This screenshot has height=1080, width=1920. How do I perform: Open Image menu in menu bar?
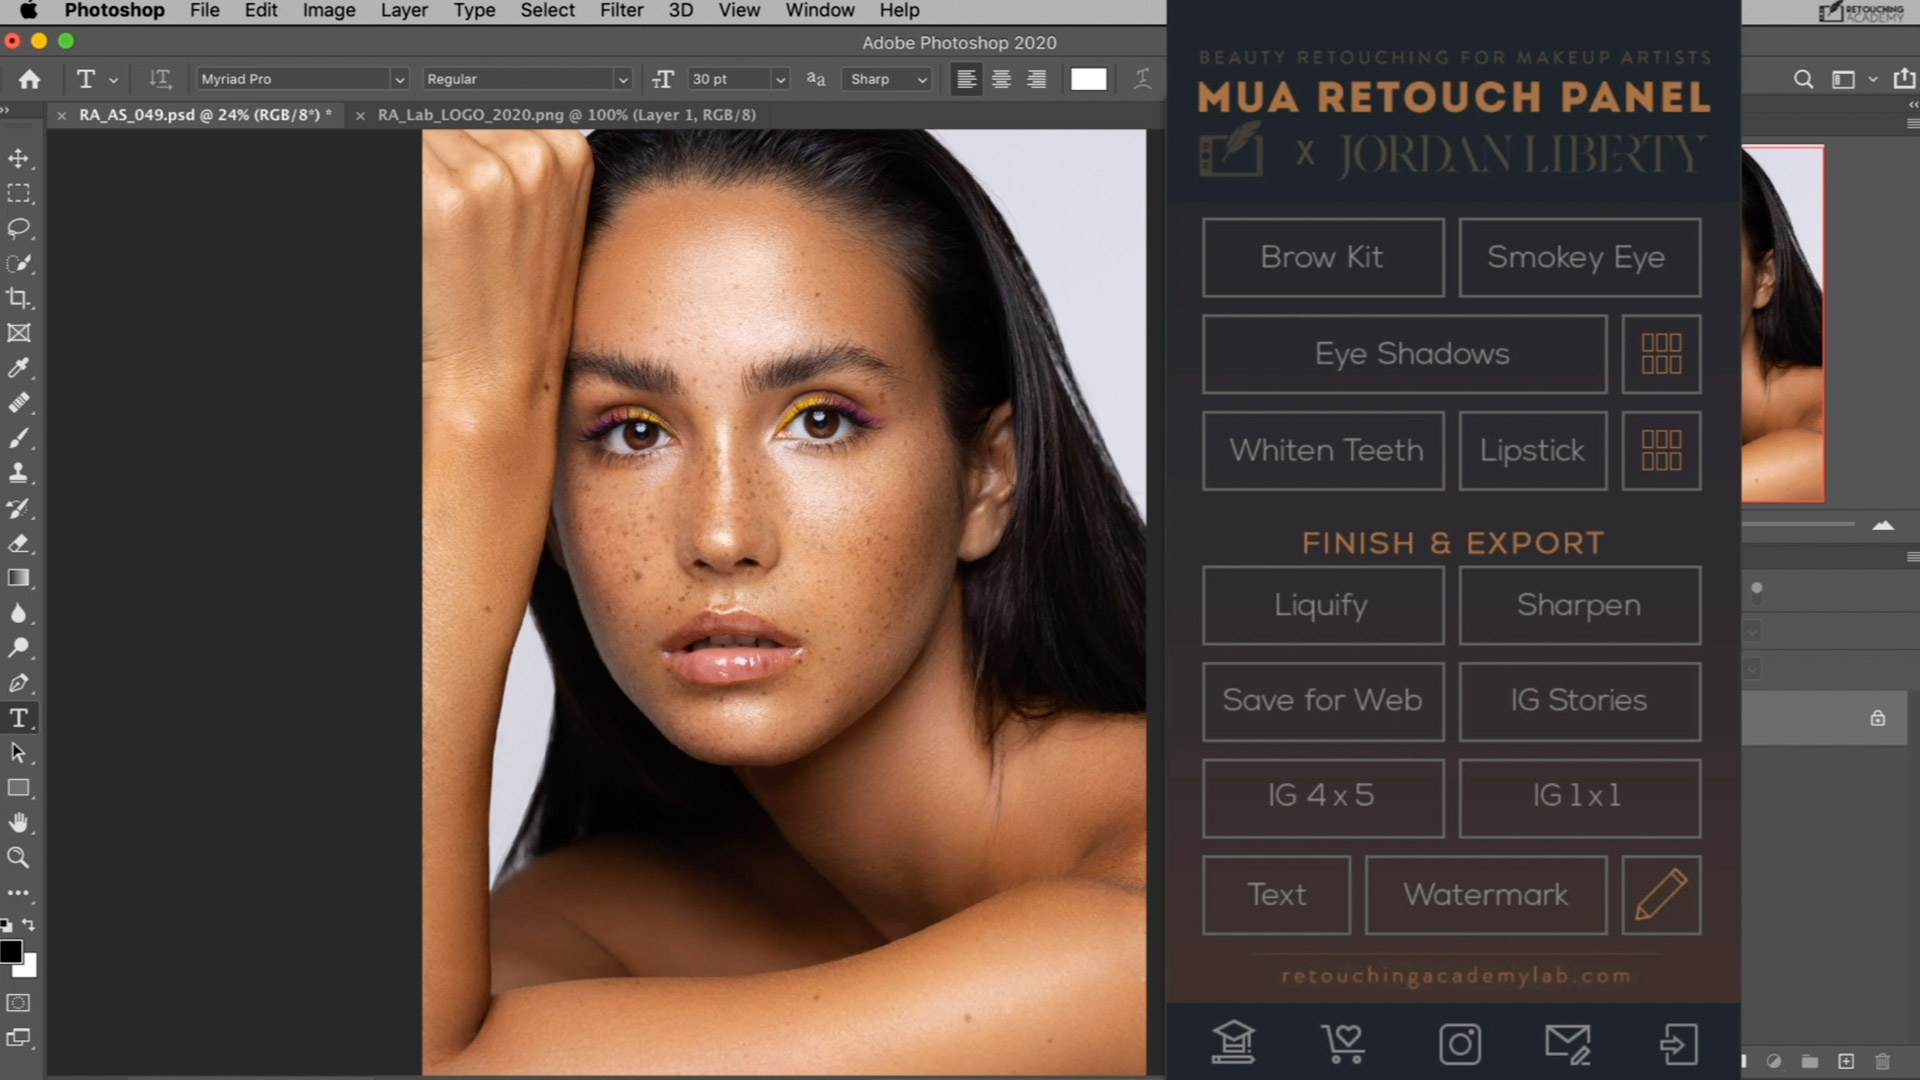(x=327, y=11)
